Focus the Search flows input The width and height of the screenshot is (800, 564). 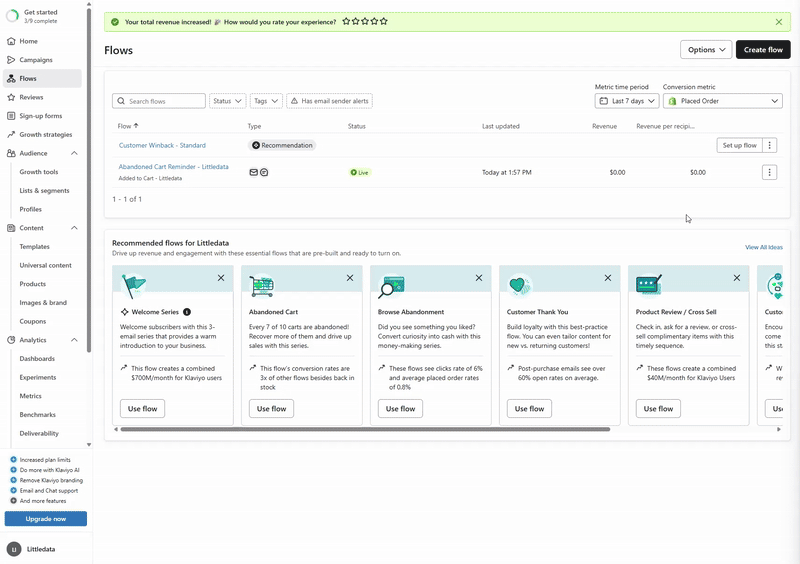click(159, 101)
